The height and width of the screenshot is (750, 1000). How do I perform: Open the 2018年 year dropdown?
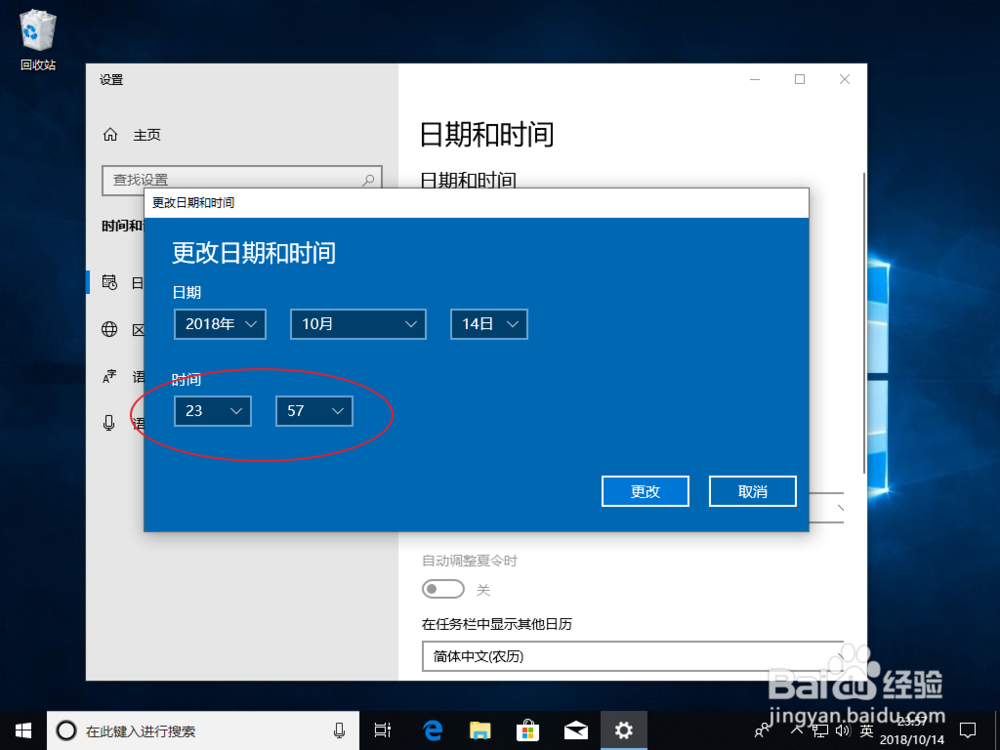click(220, 325)
